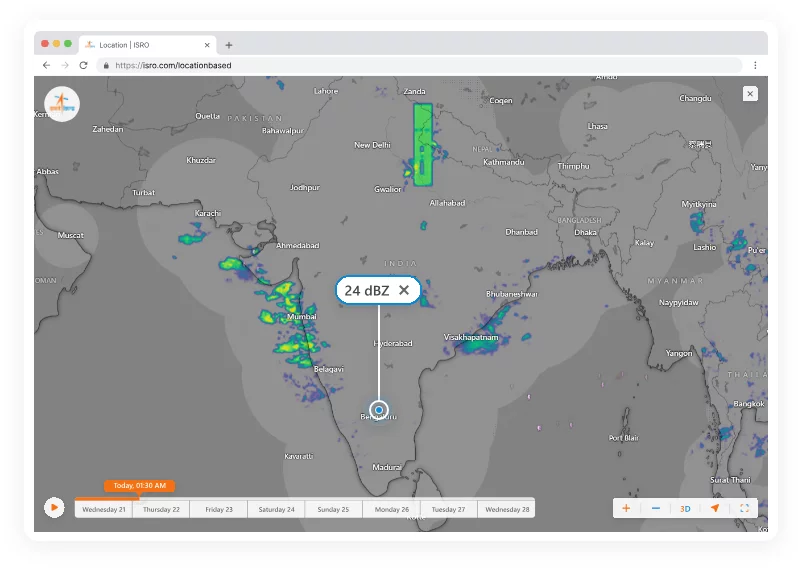Click the Gwalior city label
Viewport: 798px width, 569px height.
[x=388, y=189]
